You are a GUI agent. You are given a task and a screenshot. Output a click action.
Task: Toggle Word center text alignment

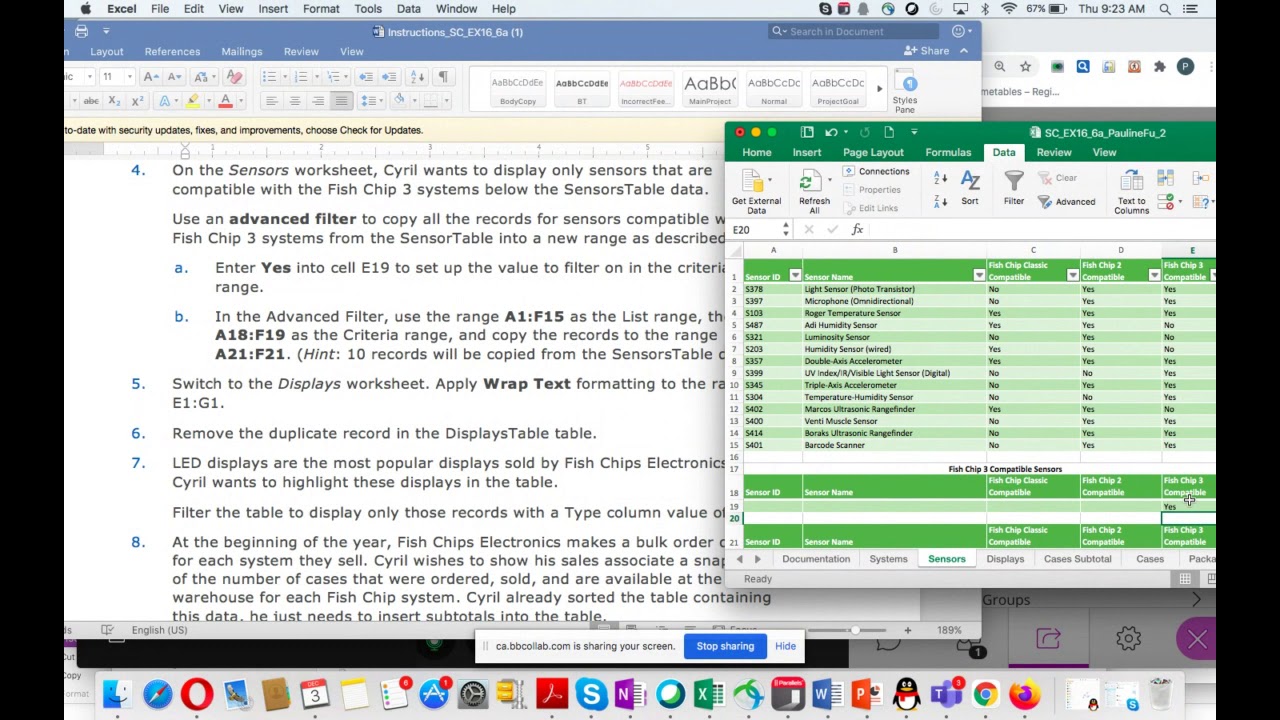(x=295, y=101)
